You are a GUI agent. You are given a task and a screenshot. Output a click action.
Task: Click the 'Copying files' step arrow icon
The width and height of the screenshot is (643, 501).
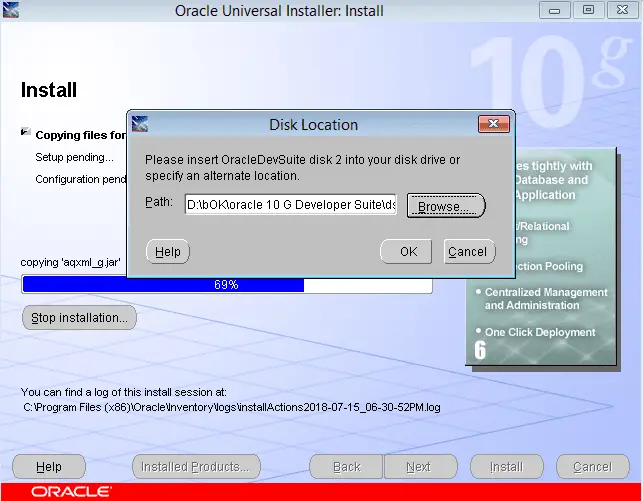25,132
